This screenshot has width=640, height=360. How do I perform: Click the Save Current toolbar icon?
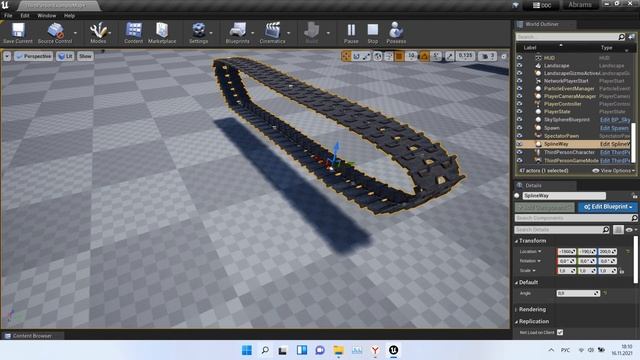tap(18, 33)
